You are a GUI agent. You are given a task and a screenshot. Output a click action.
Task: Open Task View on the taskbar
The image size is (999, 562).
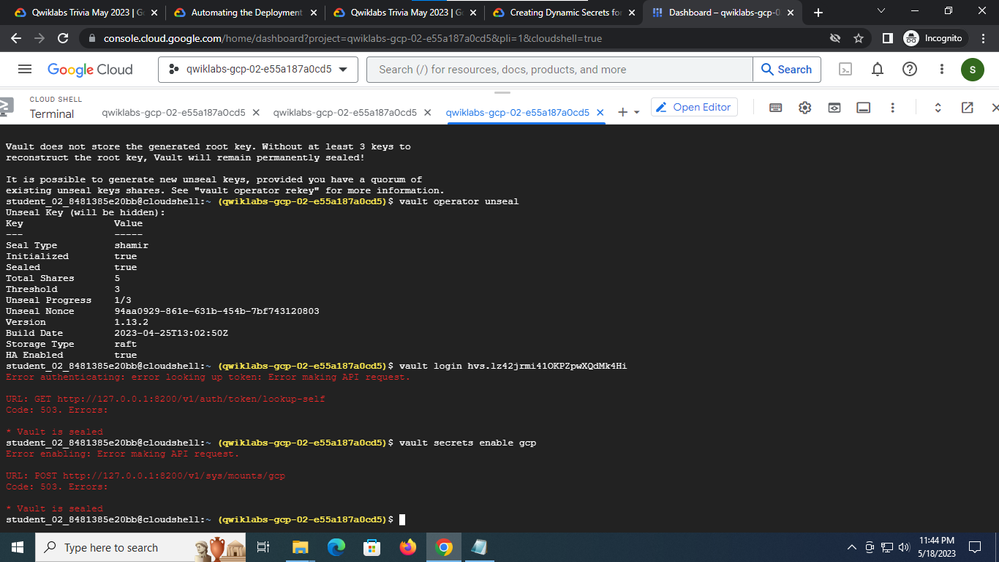[262, 547]
